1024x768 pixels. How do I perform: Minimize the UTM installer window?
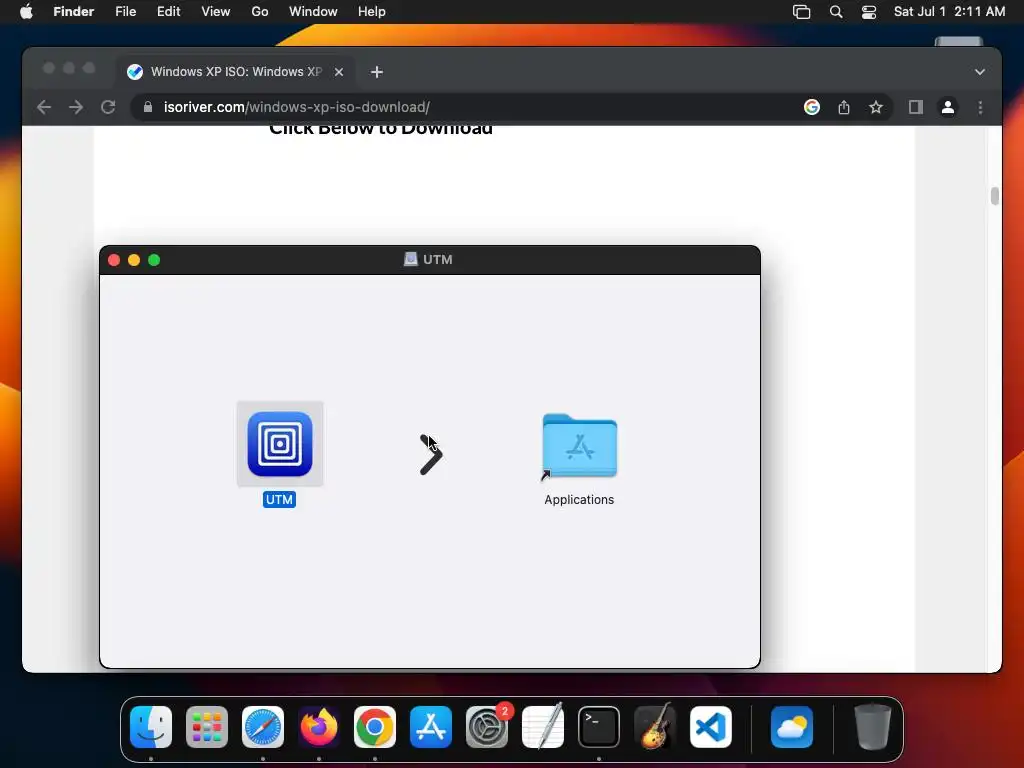[x=134, y=260]
